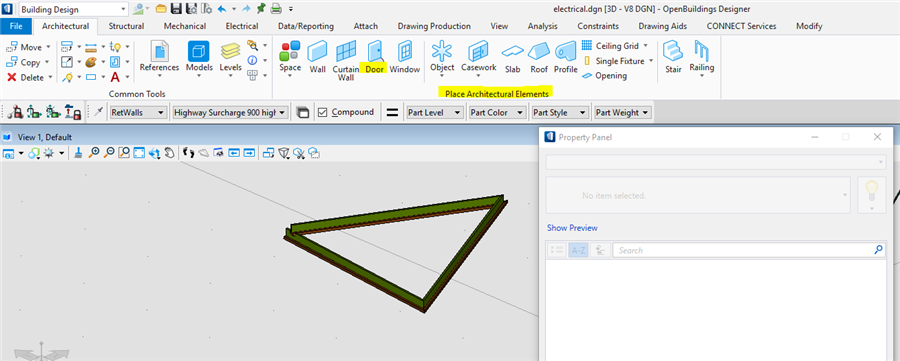The image size is (900, 361).
Task: Open the Building Design workflow dropdown
Action: pos(73,9)
